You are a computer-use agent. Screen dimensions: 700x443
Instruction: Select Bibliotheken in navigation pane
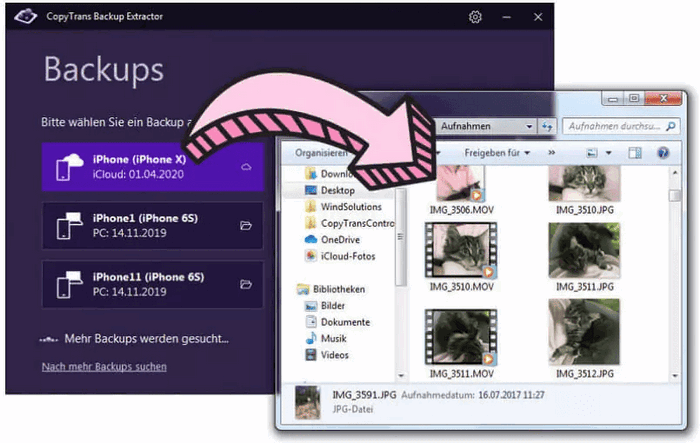331,289
